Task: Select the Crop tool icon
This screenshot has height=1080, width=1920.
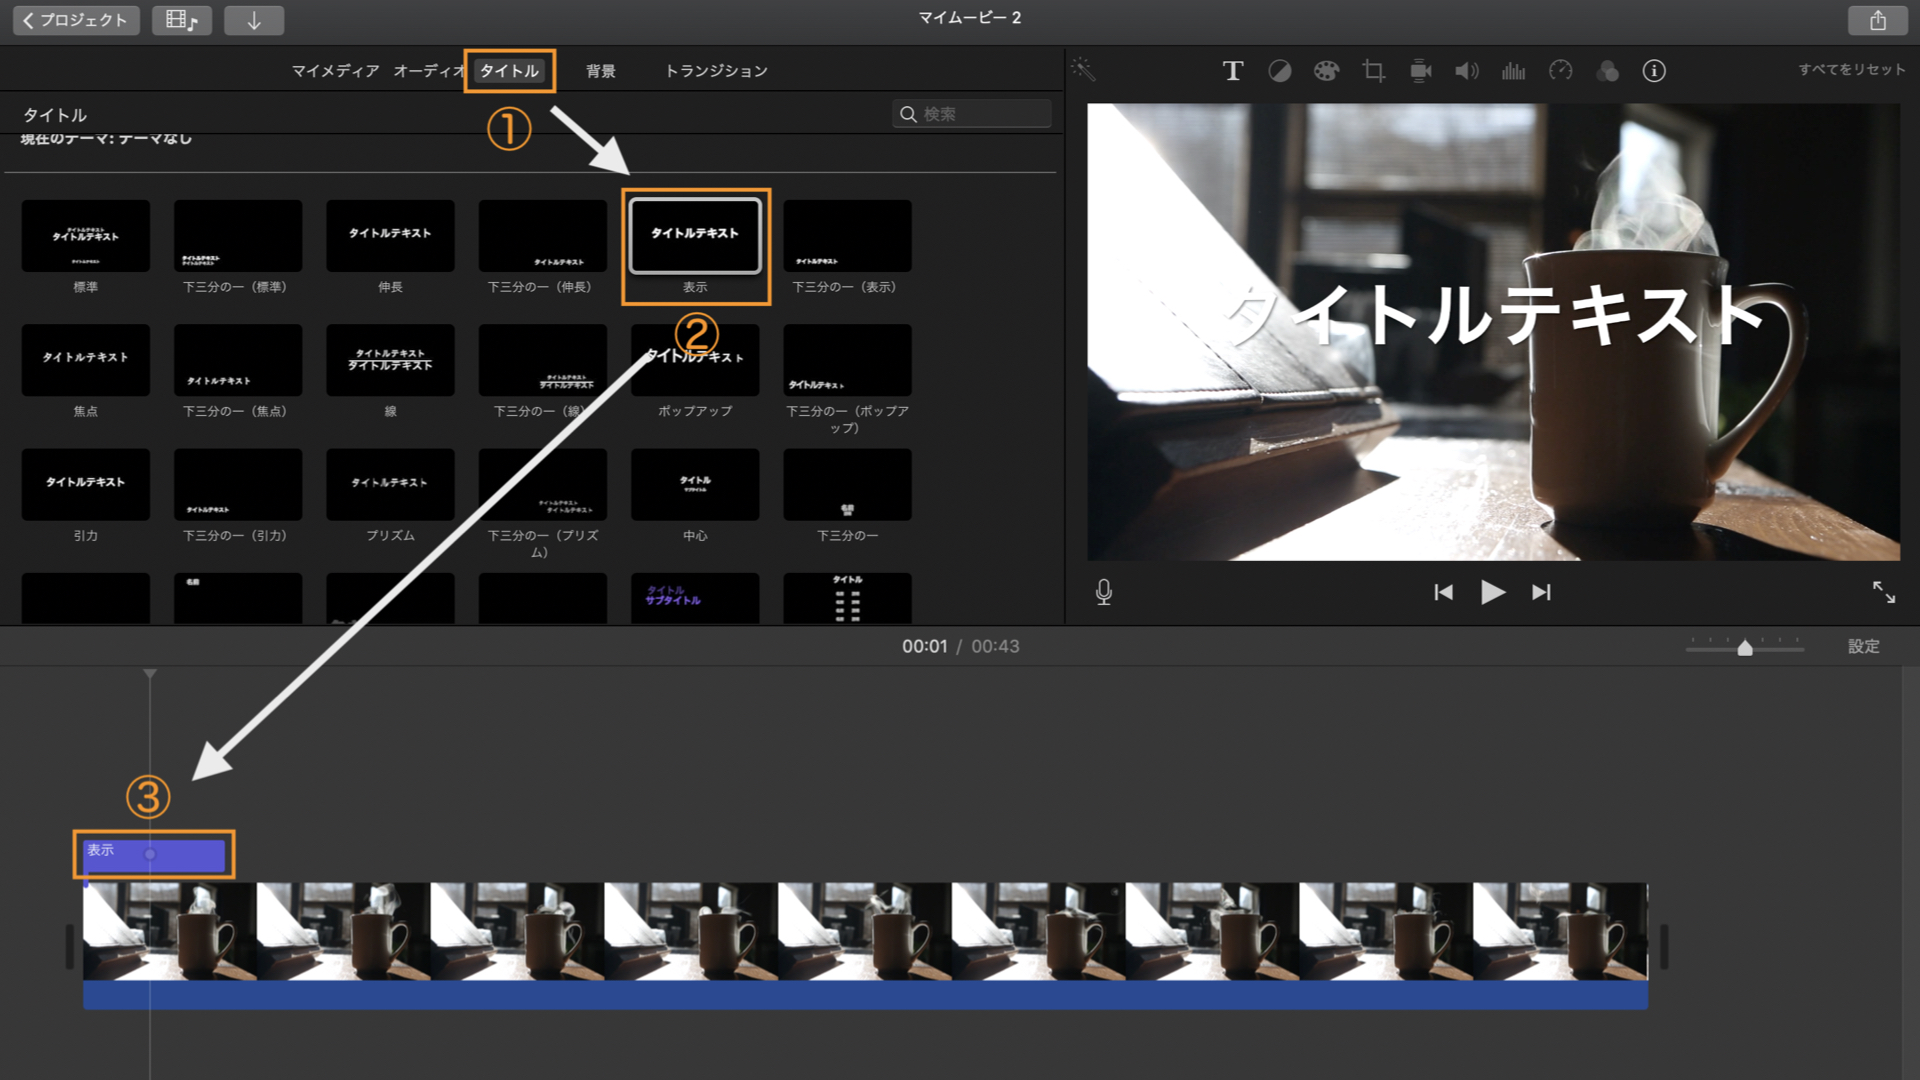Action: (1373, 71)
